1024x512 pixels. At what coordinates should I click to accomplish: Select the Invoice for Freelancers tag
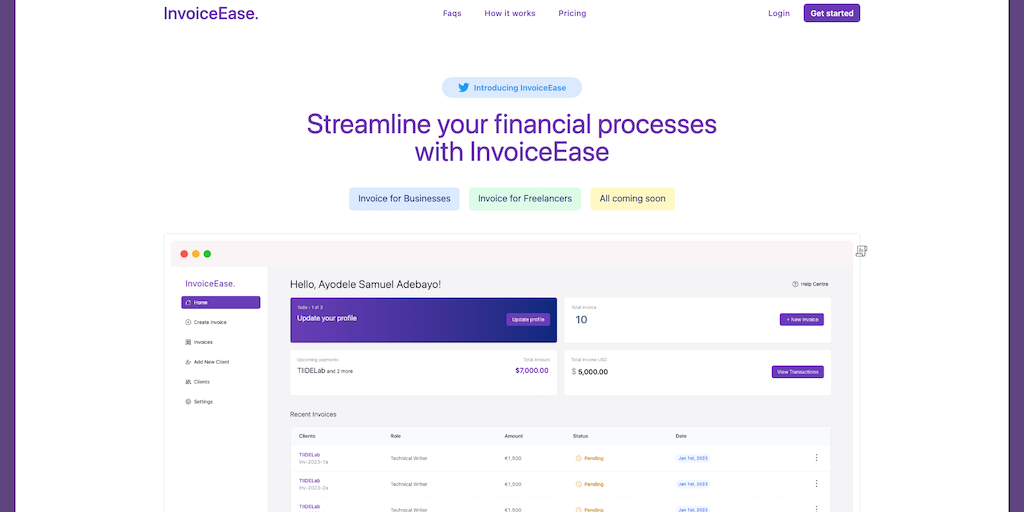(525, 199)
